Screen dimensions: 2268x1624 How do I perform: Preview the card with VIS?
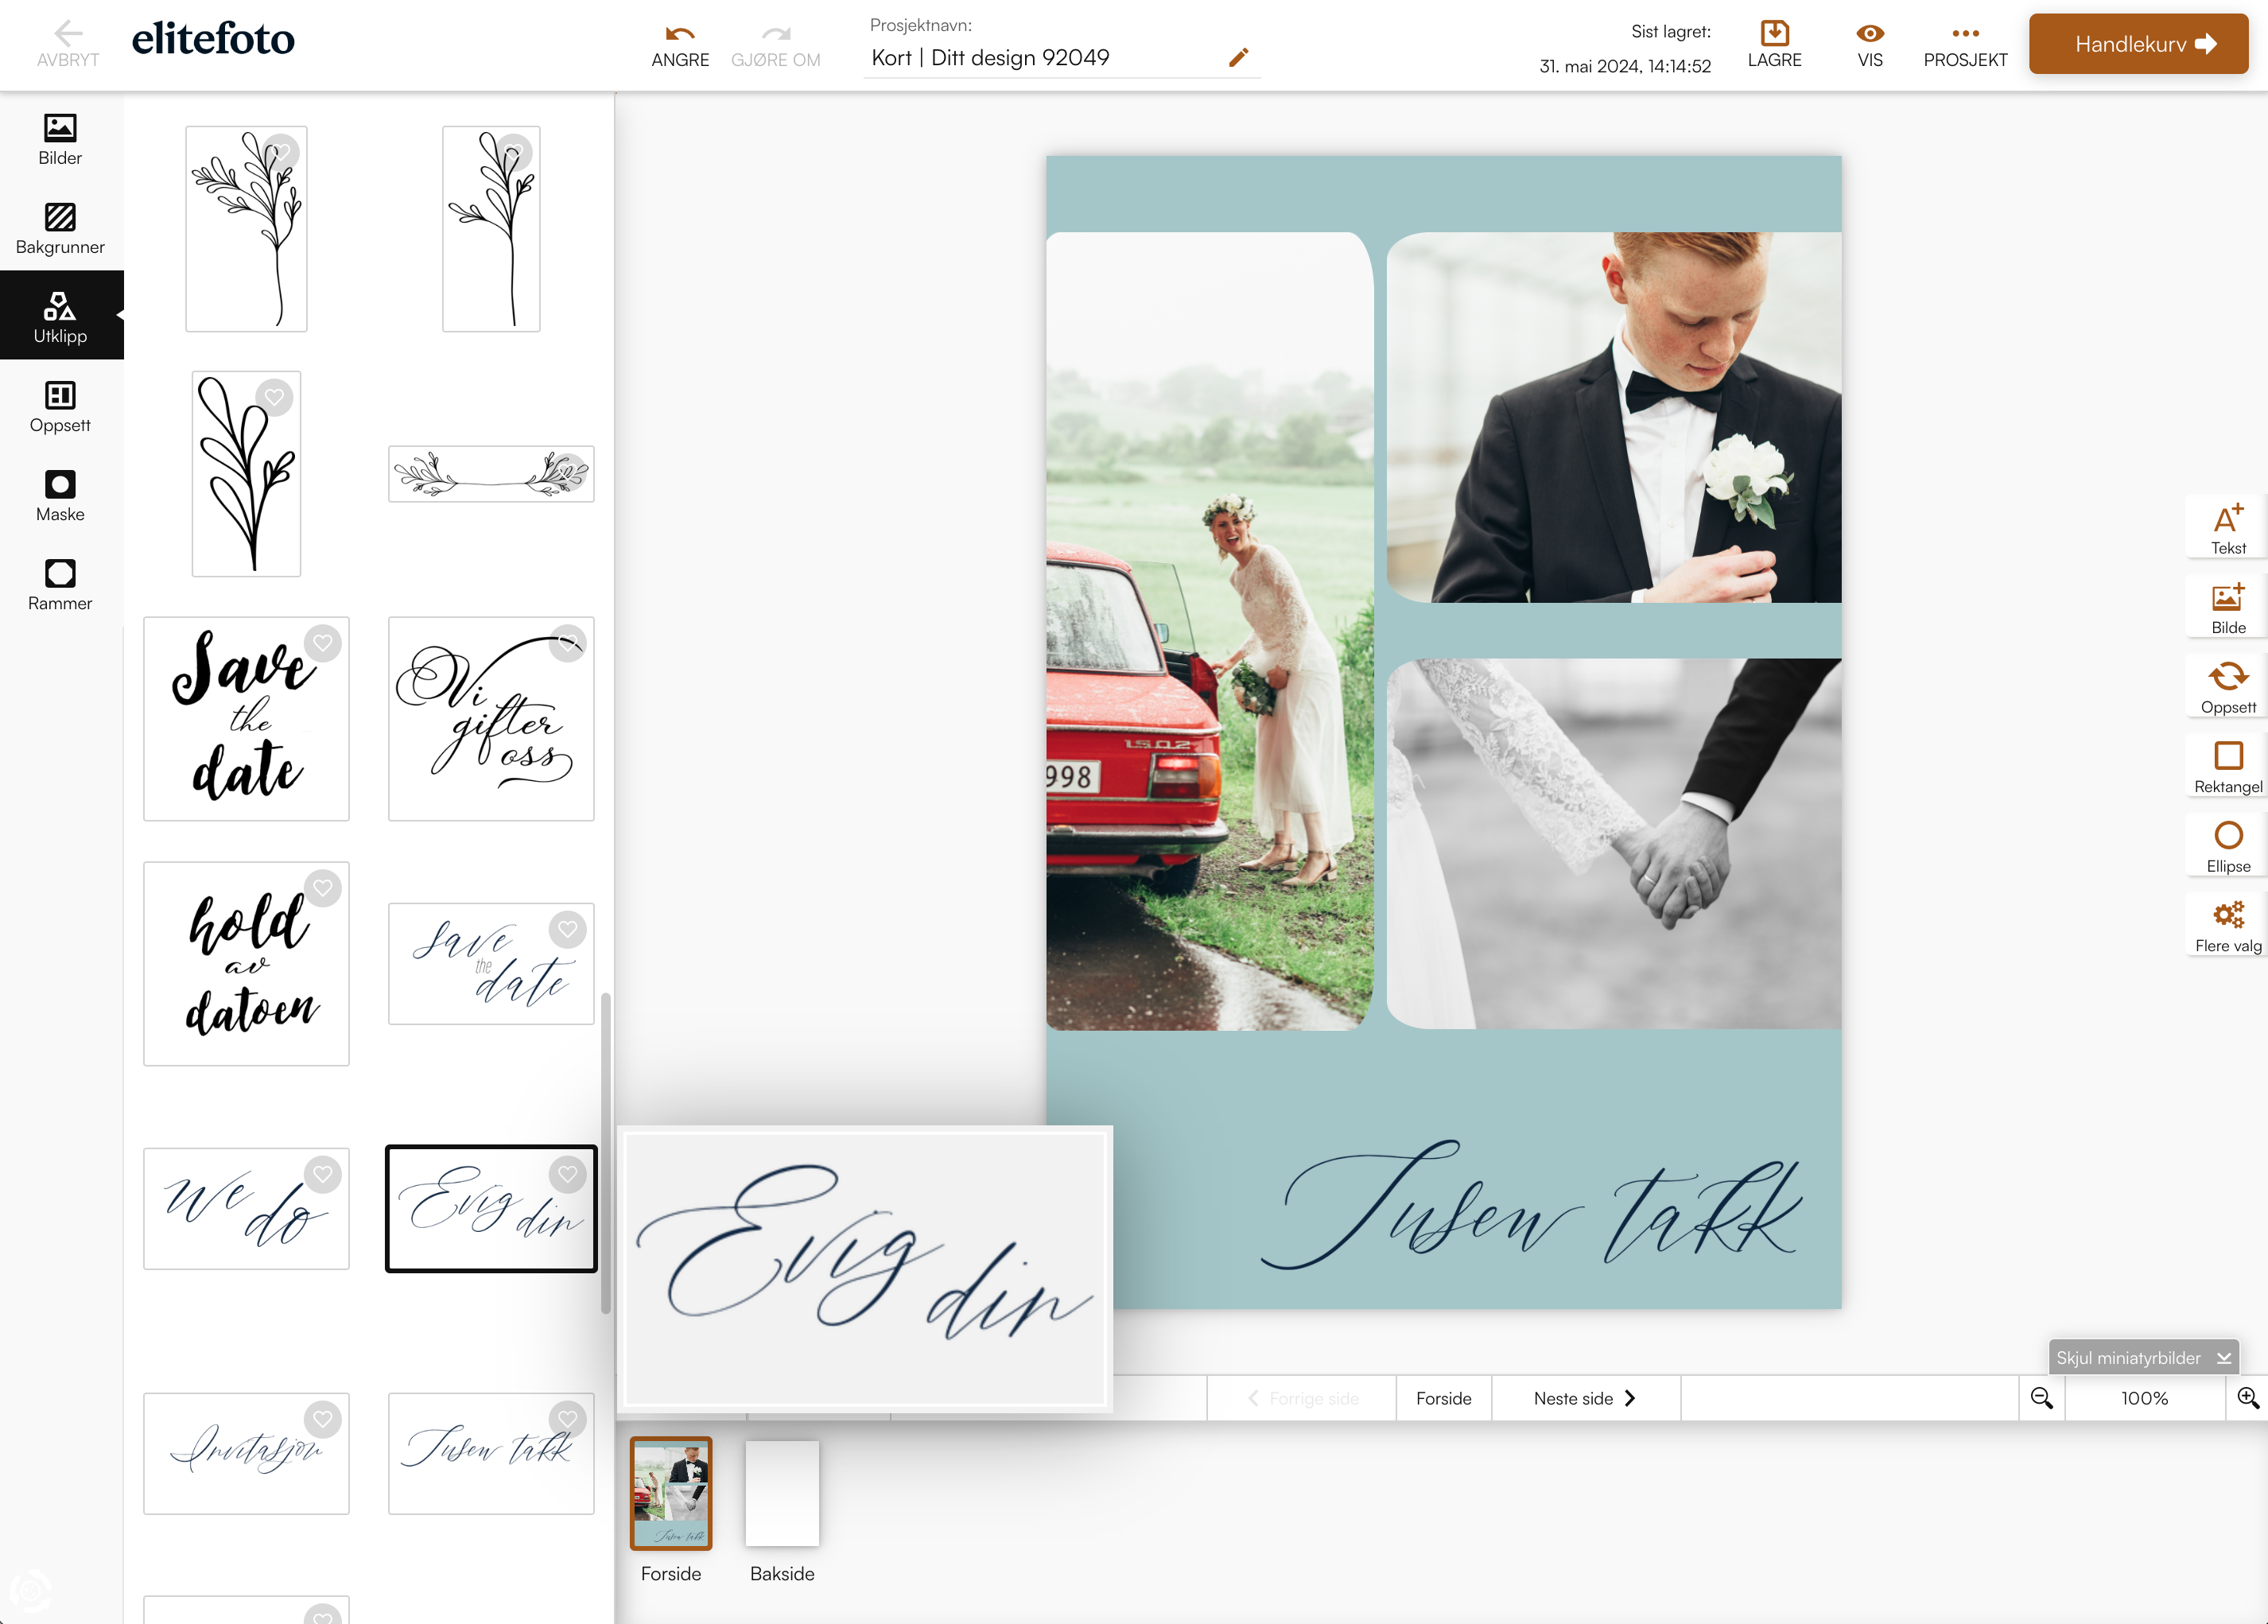[1870, 45]
